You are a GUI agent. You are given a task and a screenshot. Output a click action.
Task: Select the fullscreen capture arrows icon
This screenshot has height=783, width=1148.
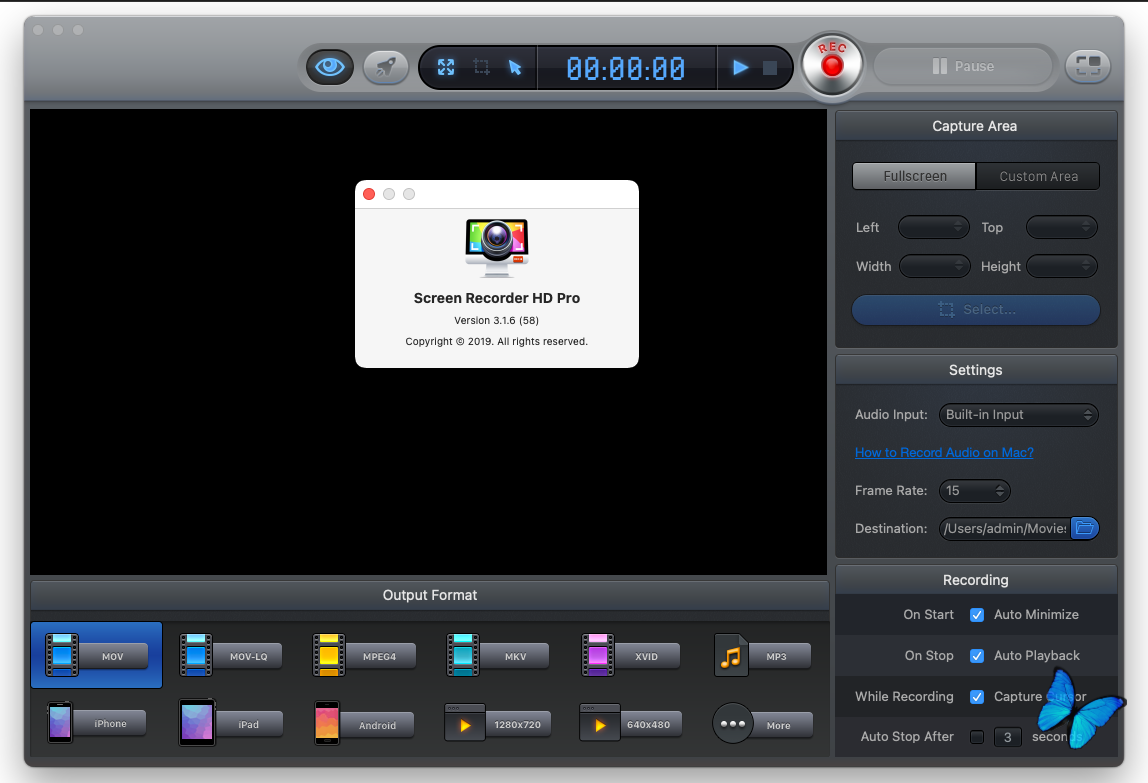tap(446, 67)
